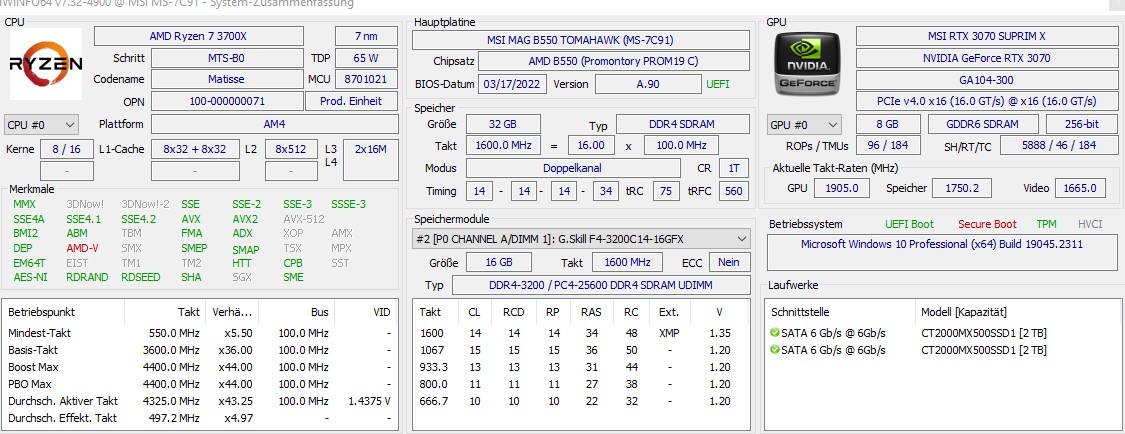Click the Betriebspunkt column header
This screenshot has width=1125, height=434.
(42, 312)
